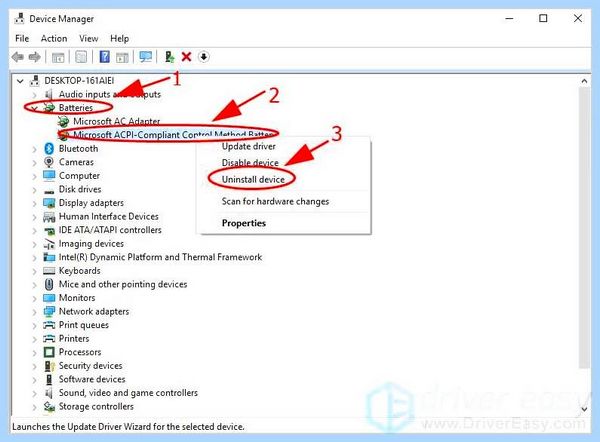Click the Forward arrow toolbar icon
This screenshot has width=600, height=442.
click(x=34, y=57)
